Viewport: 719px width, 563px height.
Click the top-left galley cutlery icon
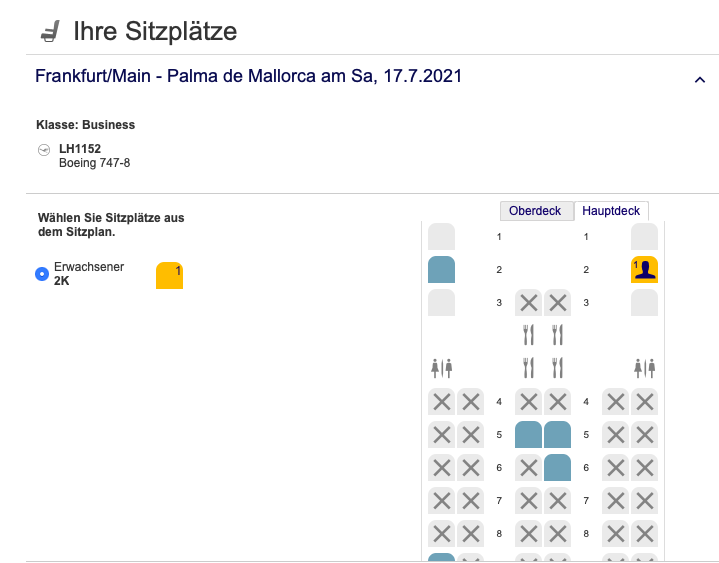click(528, 334)
